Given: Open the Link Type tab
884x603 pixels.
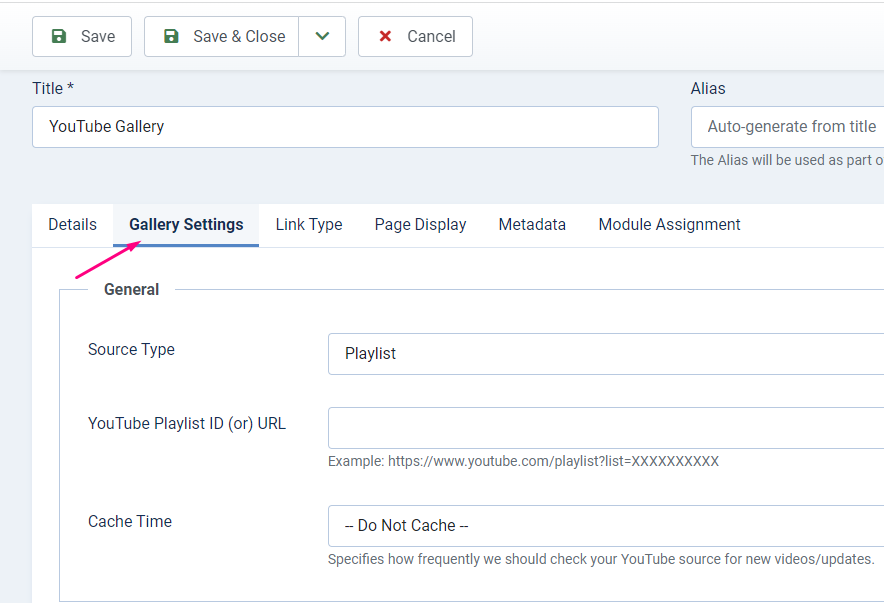Looking at the screenshot, I should [309, 225].
